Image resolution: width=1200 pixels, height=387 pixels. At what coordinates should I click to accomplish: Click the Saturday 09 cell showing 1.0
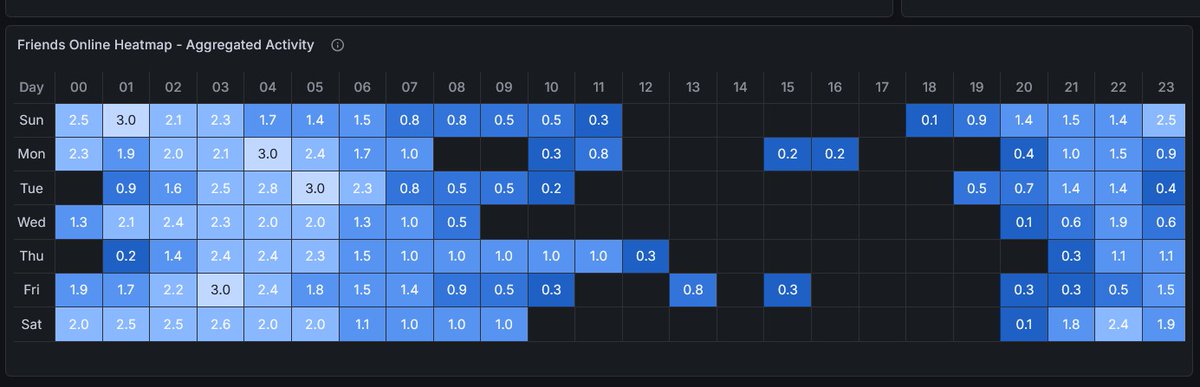coord(503,324)
